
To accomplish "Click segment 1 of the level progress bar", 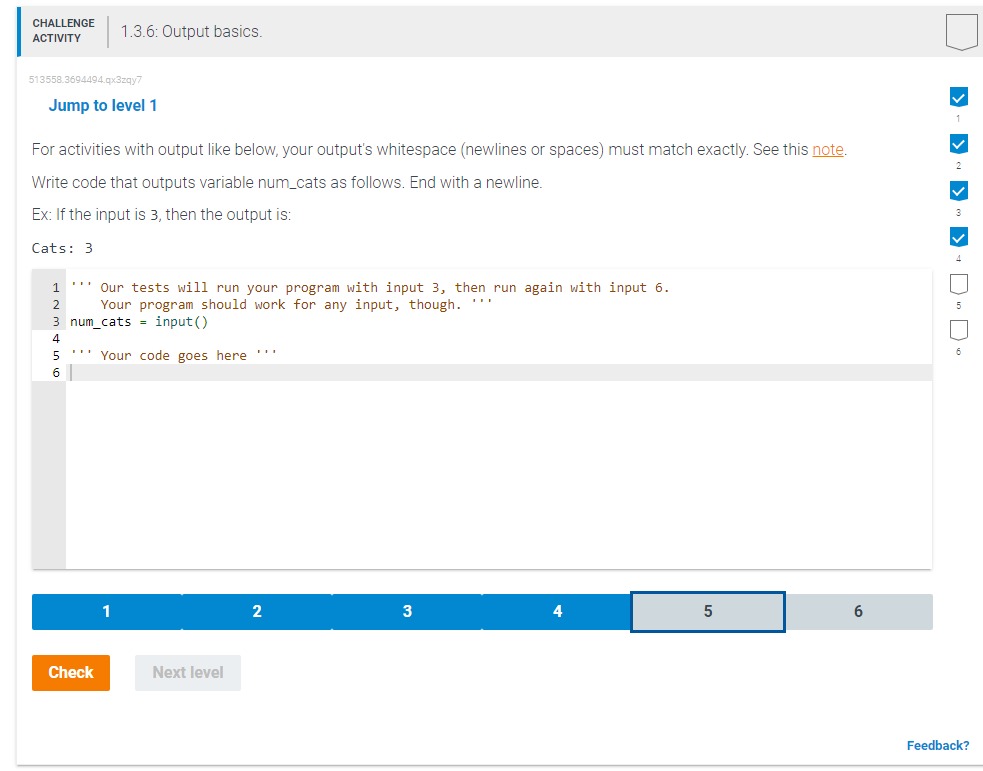I will pyautogui.click(x=106, y=611).
